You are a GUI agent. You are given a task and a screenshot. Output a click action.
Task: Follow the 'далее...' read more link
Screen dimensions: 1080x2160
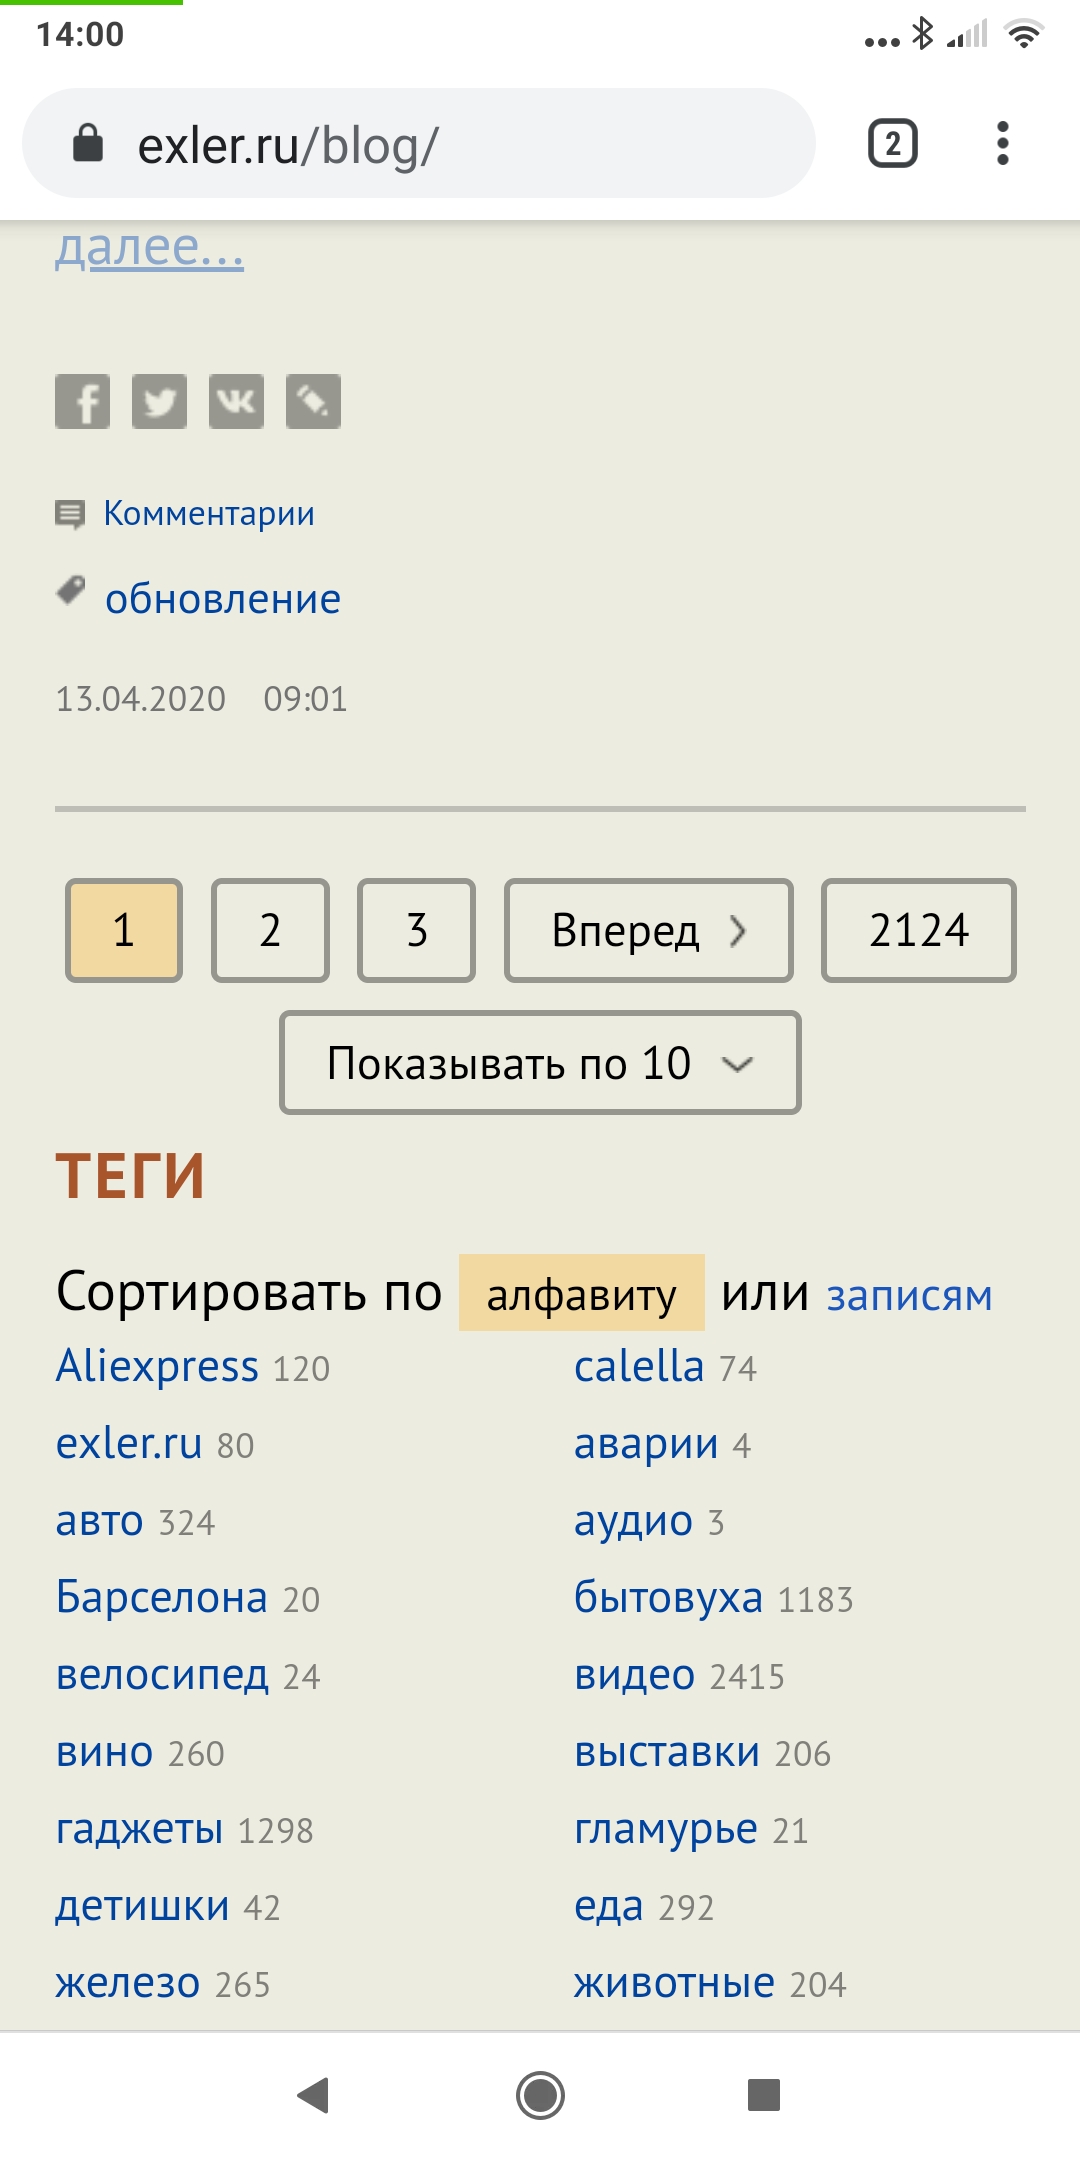coord(149,248)
